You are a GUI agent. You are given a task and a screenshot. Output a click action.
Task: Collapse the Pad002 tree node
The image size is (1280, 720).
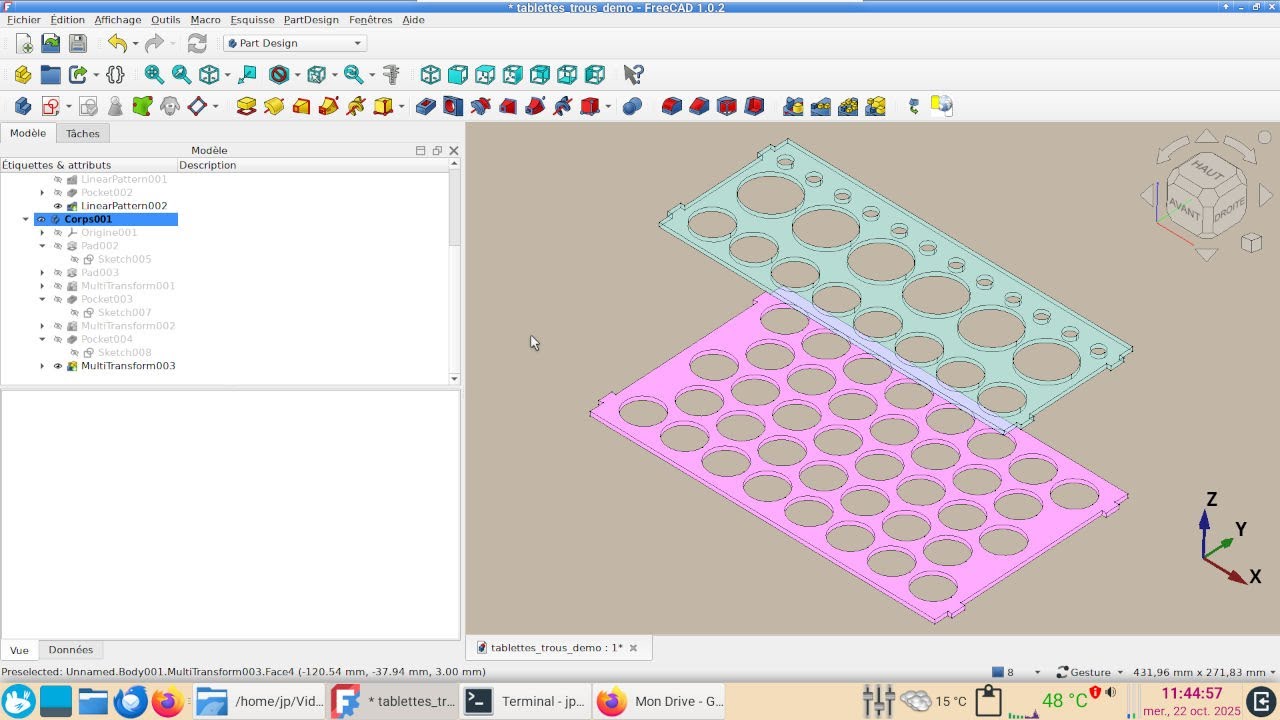(x=42, y=246)
